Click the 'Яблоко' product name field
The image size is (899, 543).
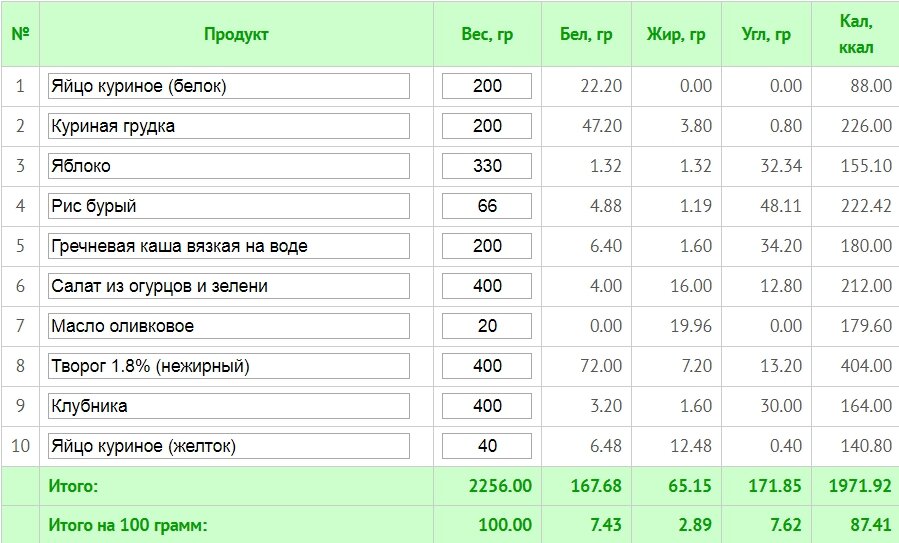(x=229, y=166)
